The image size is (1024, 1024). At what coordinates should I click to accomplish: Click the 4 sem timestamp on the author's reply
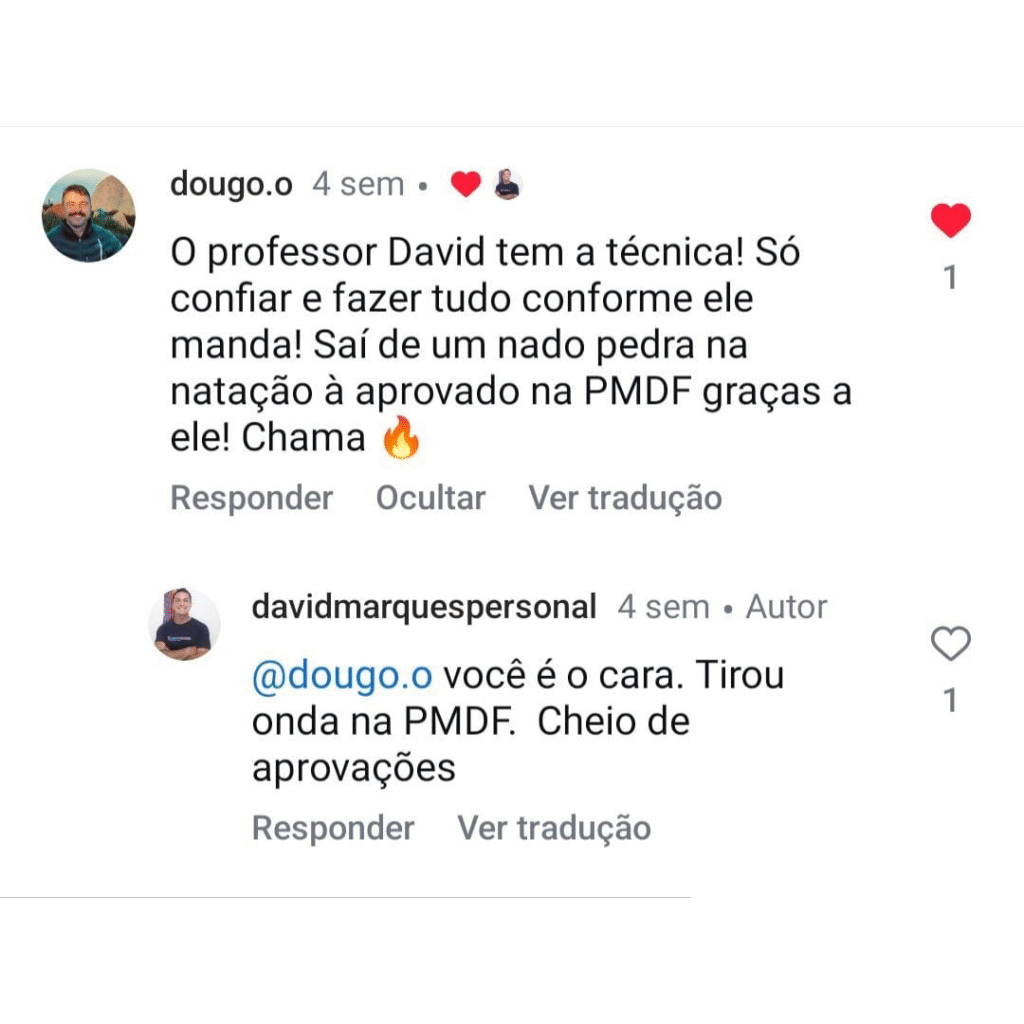664,607
